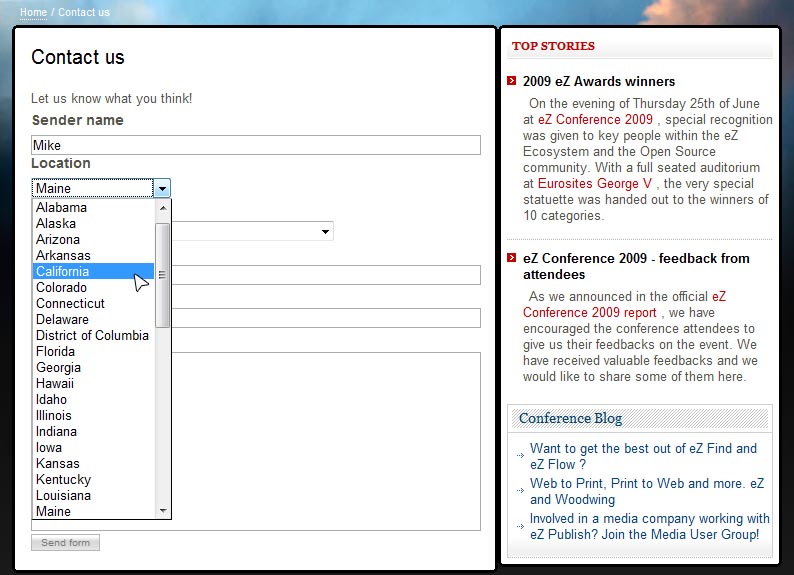Pick District of Columbia option
The image size is (794, 575).
[92, 336]
